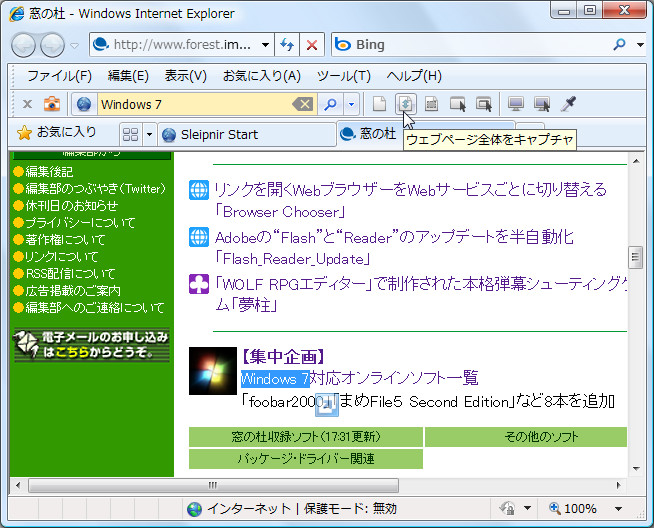Open the お気に入り(A) menu
Viewport: 654px width, 528px height.
pyautogui.click(x=262, y=76)
